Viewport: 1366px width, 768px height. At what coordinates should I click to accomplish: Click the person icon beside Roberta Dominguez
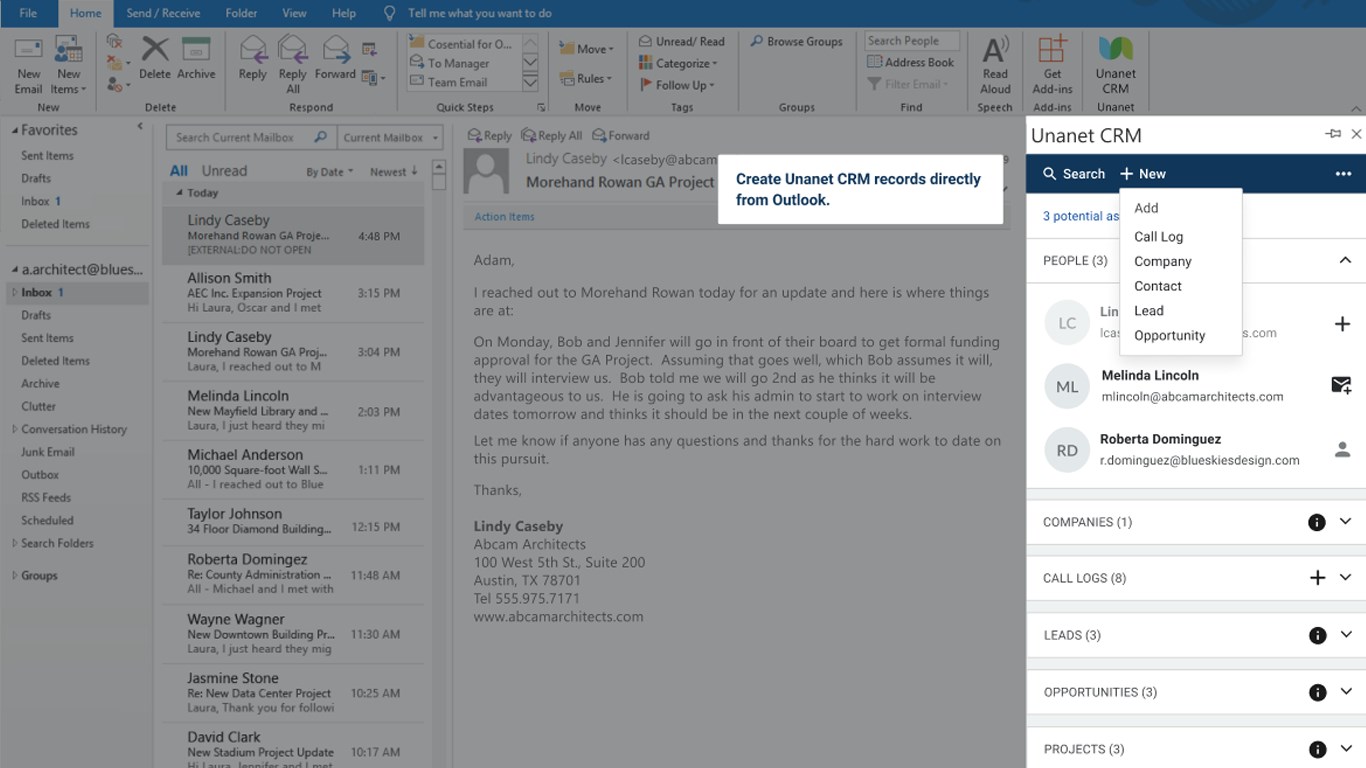1342,450
